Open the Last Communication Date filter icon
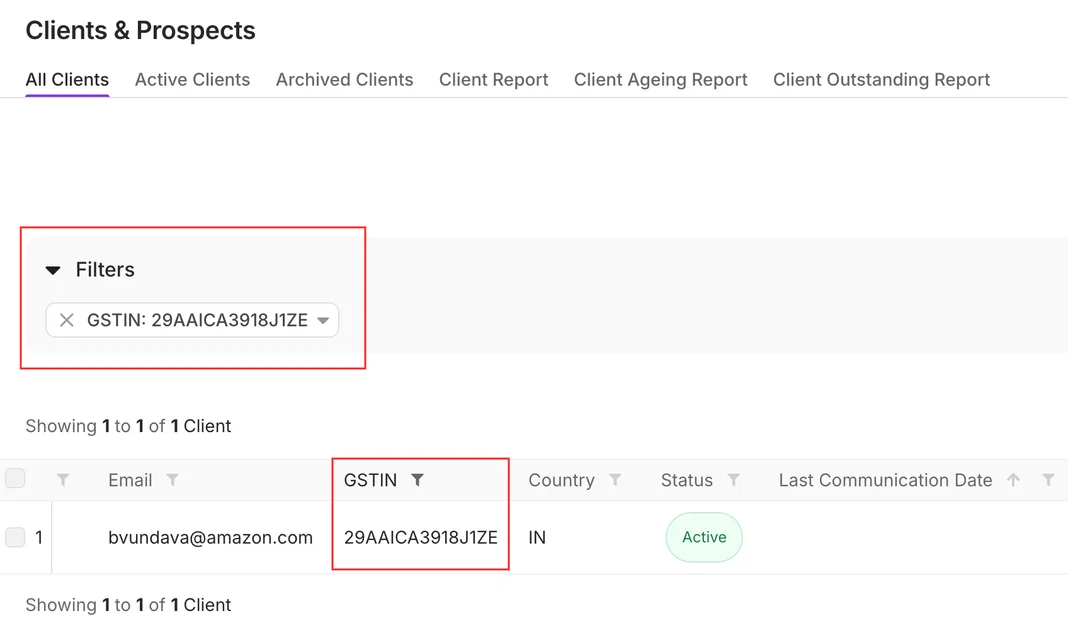1068x640 pixels. [x=1049, y=480]
